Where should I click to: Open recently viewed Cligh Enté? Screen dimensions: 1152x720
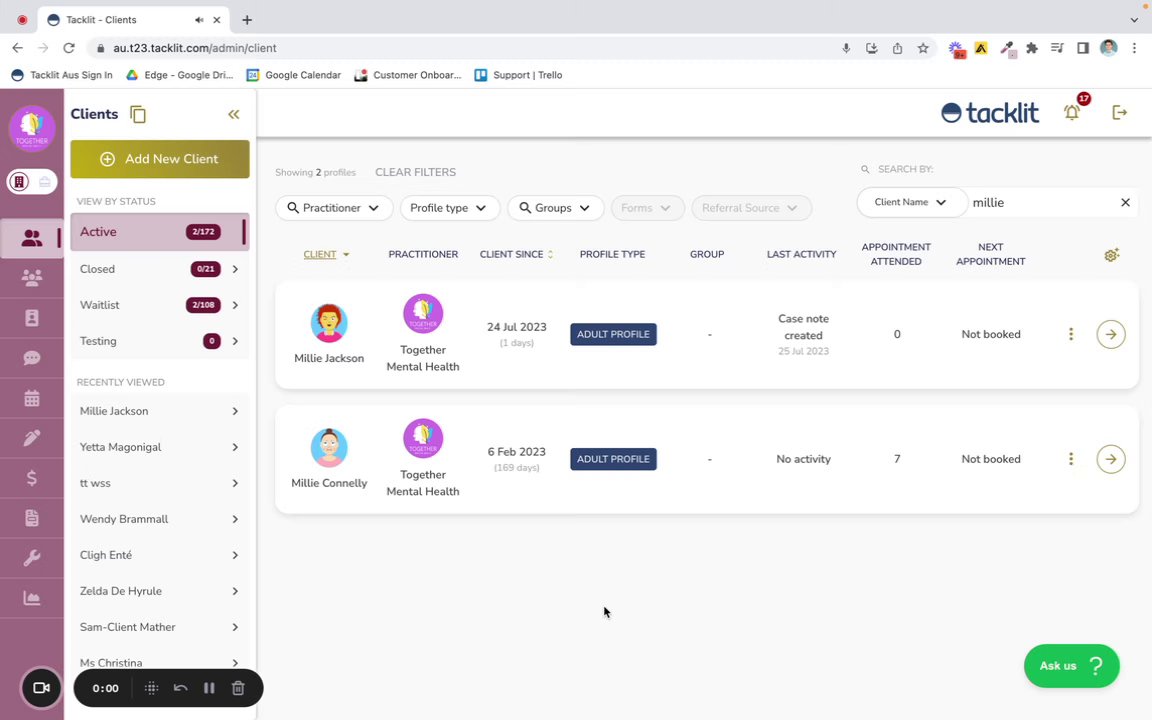(x=159, y=555)
